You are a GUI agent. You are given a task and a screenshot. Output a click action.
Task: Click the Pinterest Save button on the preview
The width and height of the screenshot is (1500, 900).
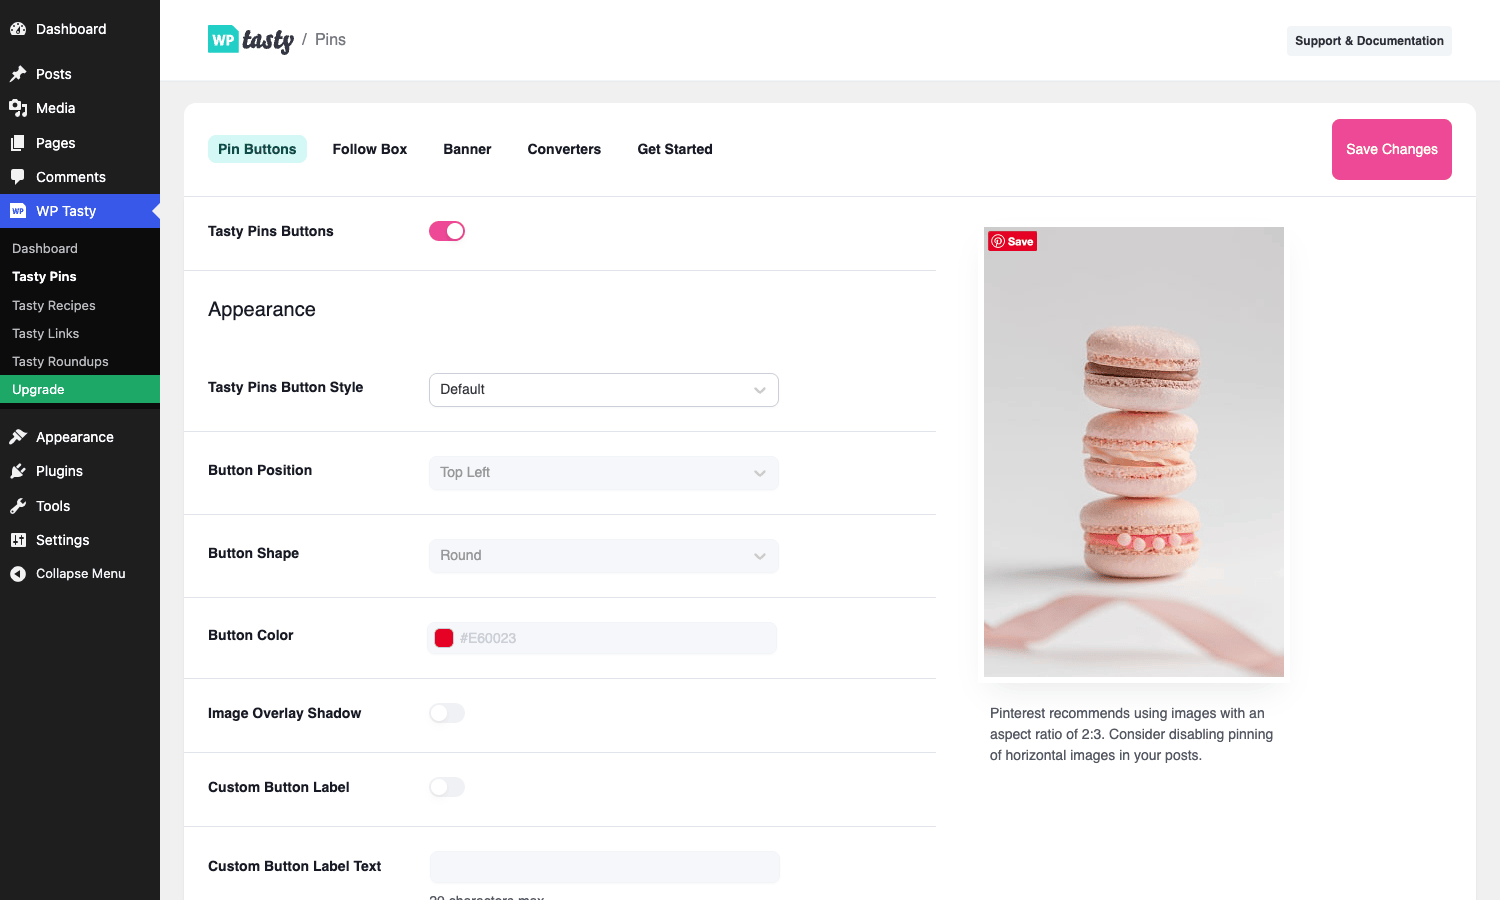[x=1013, y=241]
